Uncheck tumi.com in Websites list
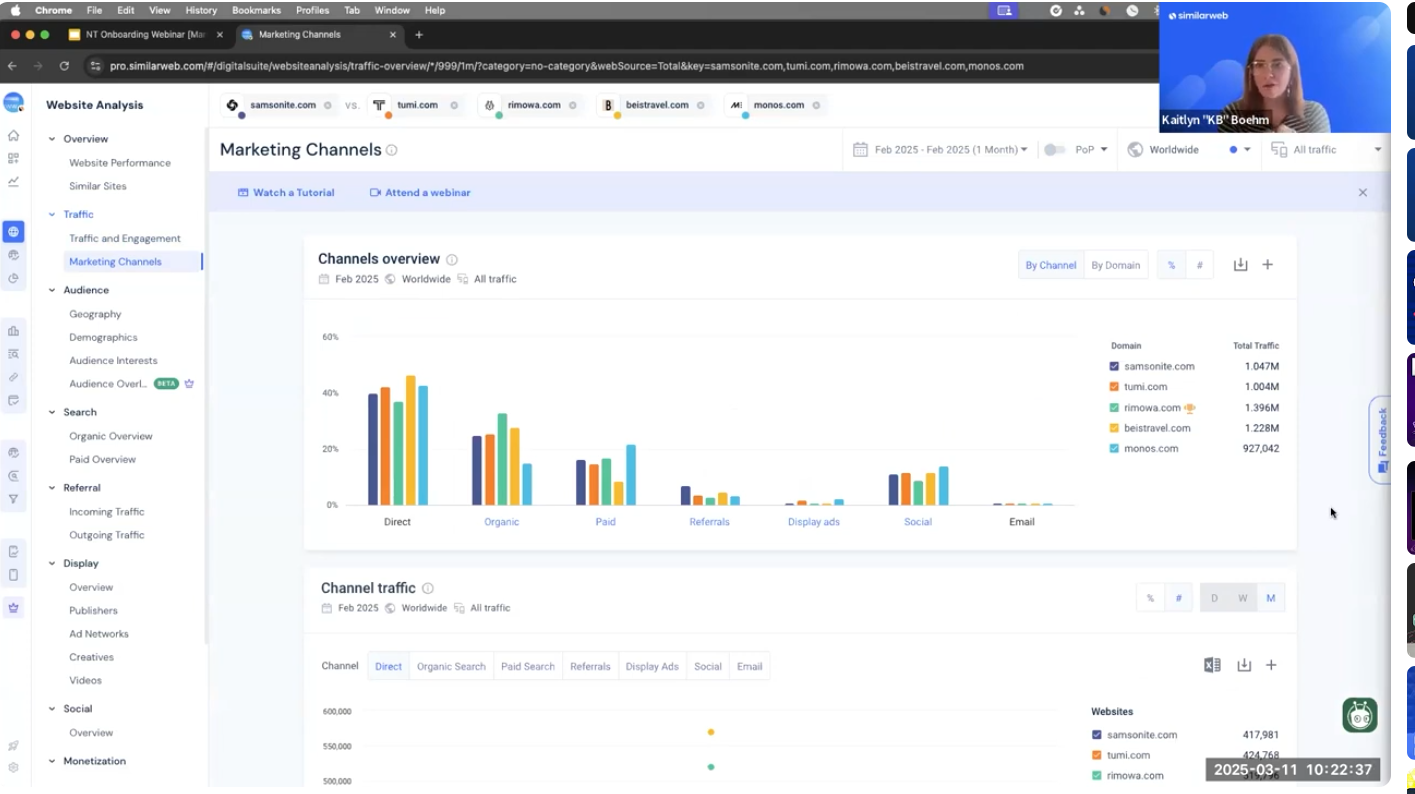This screenshot has height=794, width=1415. tap(1097, 755)
